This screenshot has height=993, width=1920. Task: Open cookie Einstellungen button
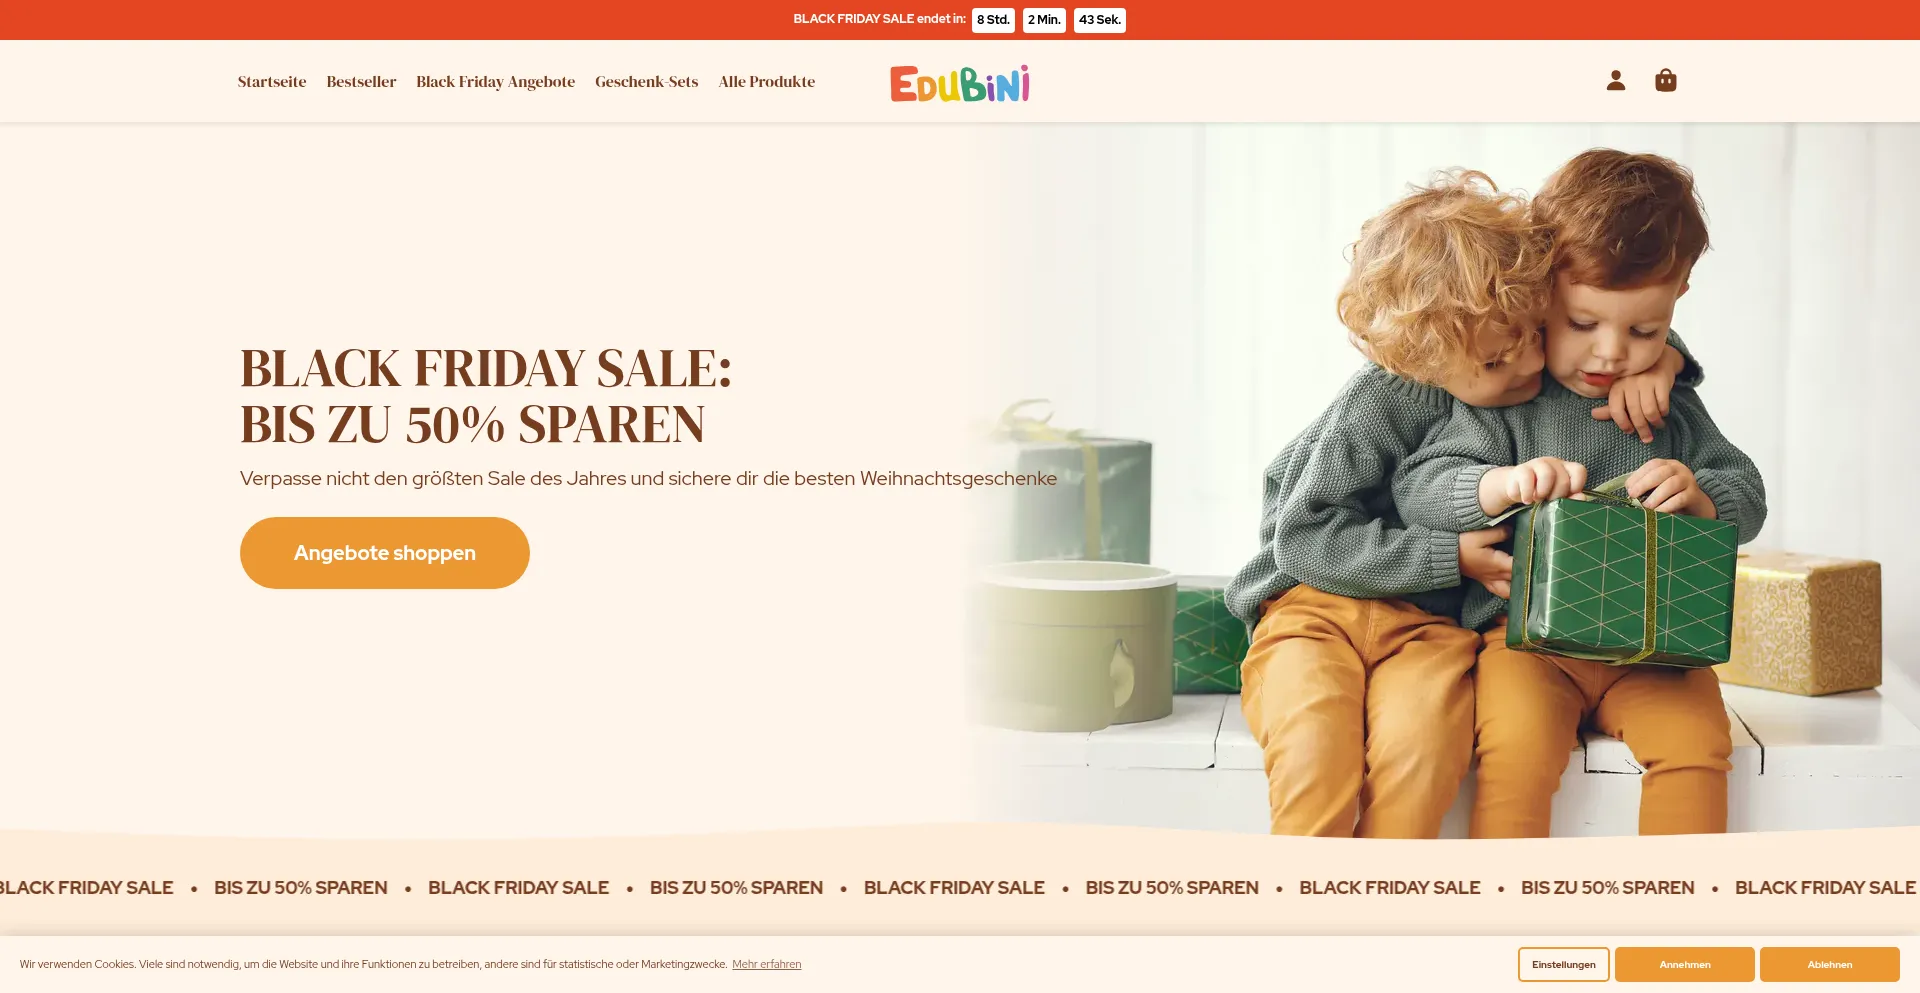(x=1564, y=965)
